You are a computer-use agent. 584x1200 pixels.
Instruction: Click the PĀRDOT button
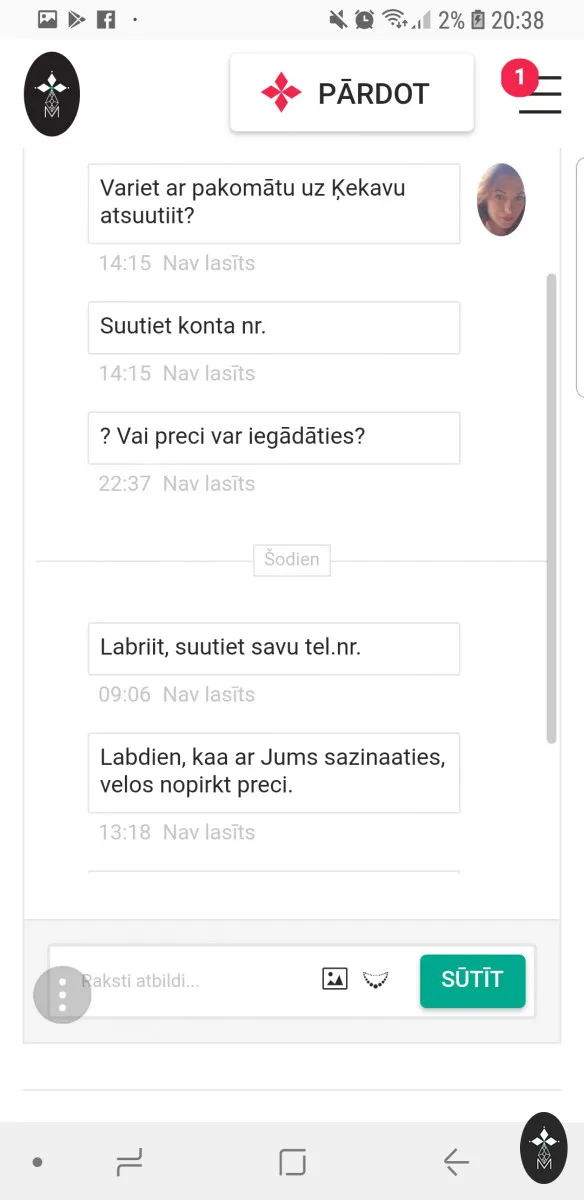point(352,93)
